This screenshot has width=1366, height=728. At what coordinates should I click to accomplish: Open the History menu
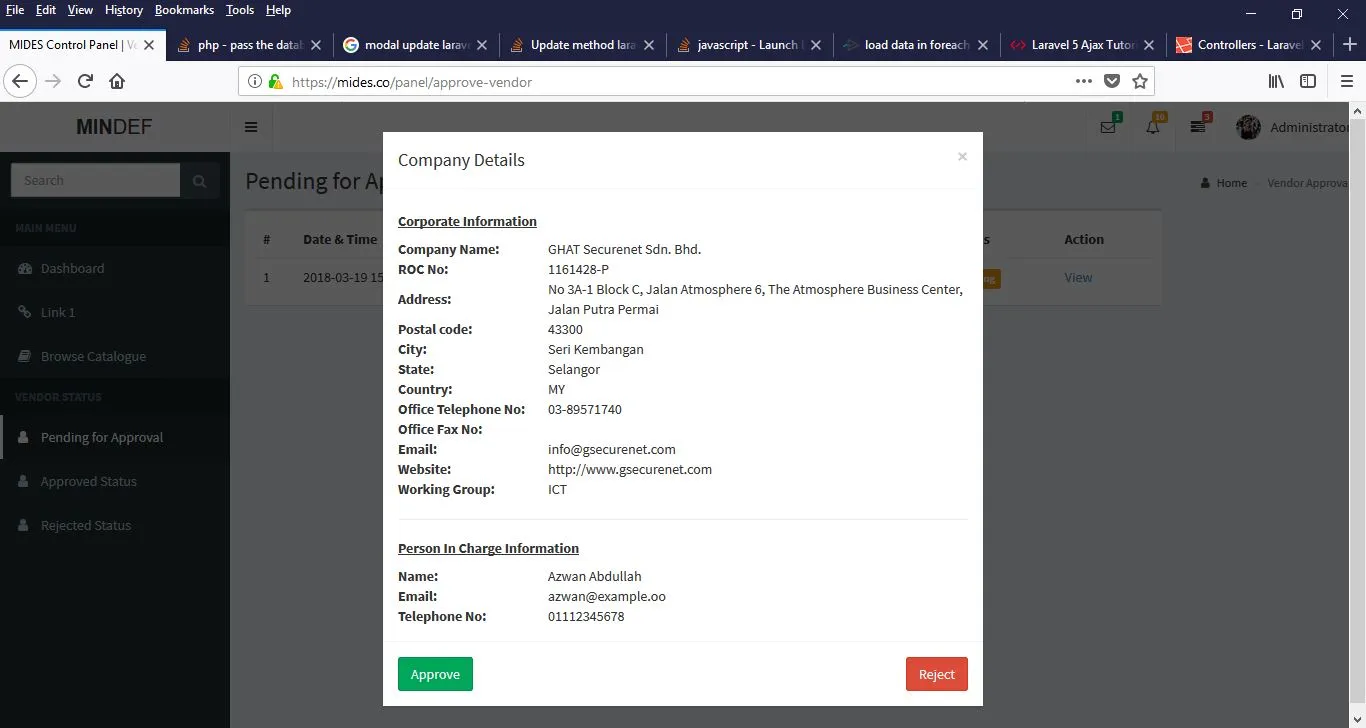point(124,10)
